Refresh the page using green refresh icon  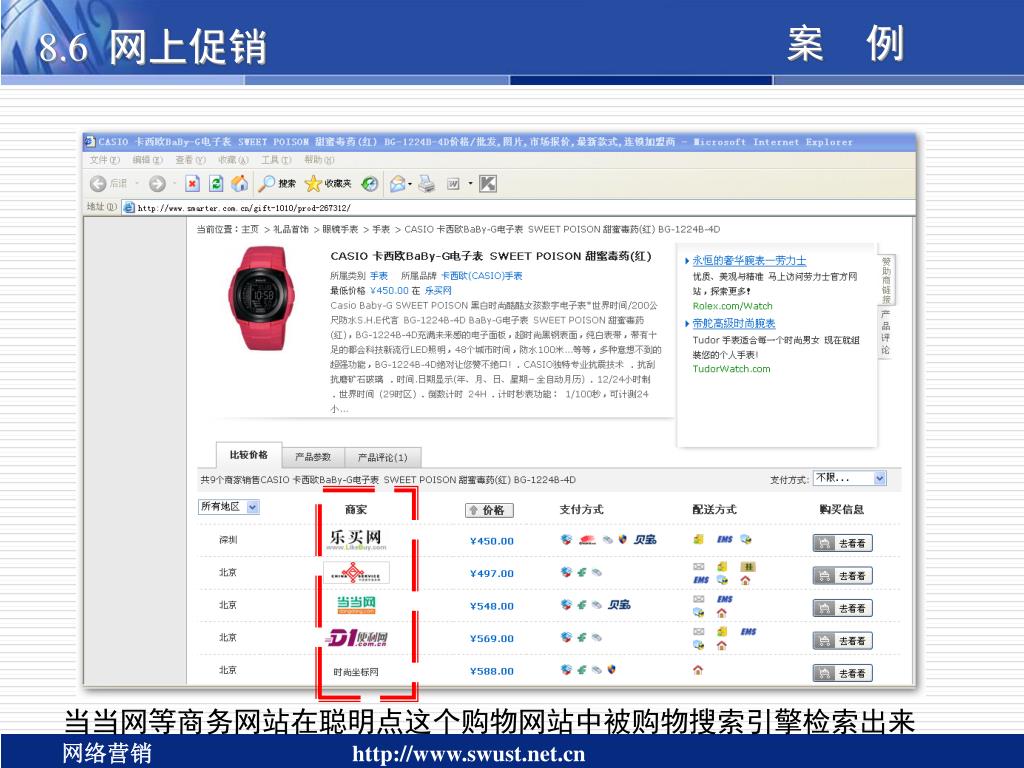coord(216,184)
